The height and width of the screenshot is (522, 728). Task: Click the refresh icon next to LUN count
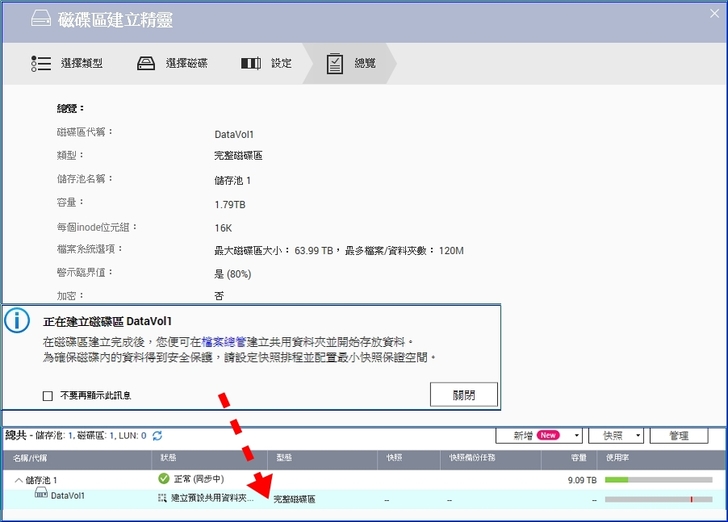(157, 436)
